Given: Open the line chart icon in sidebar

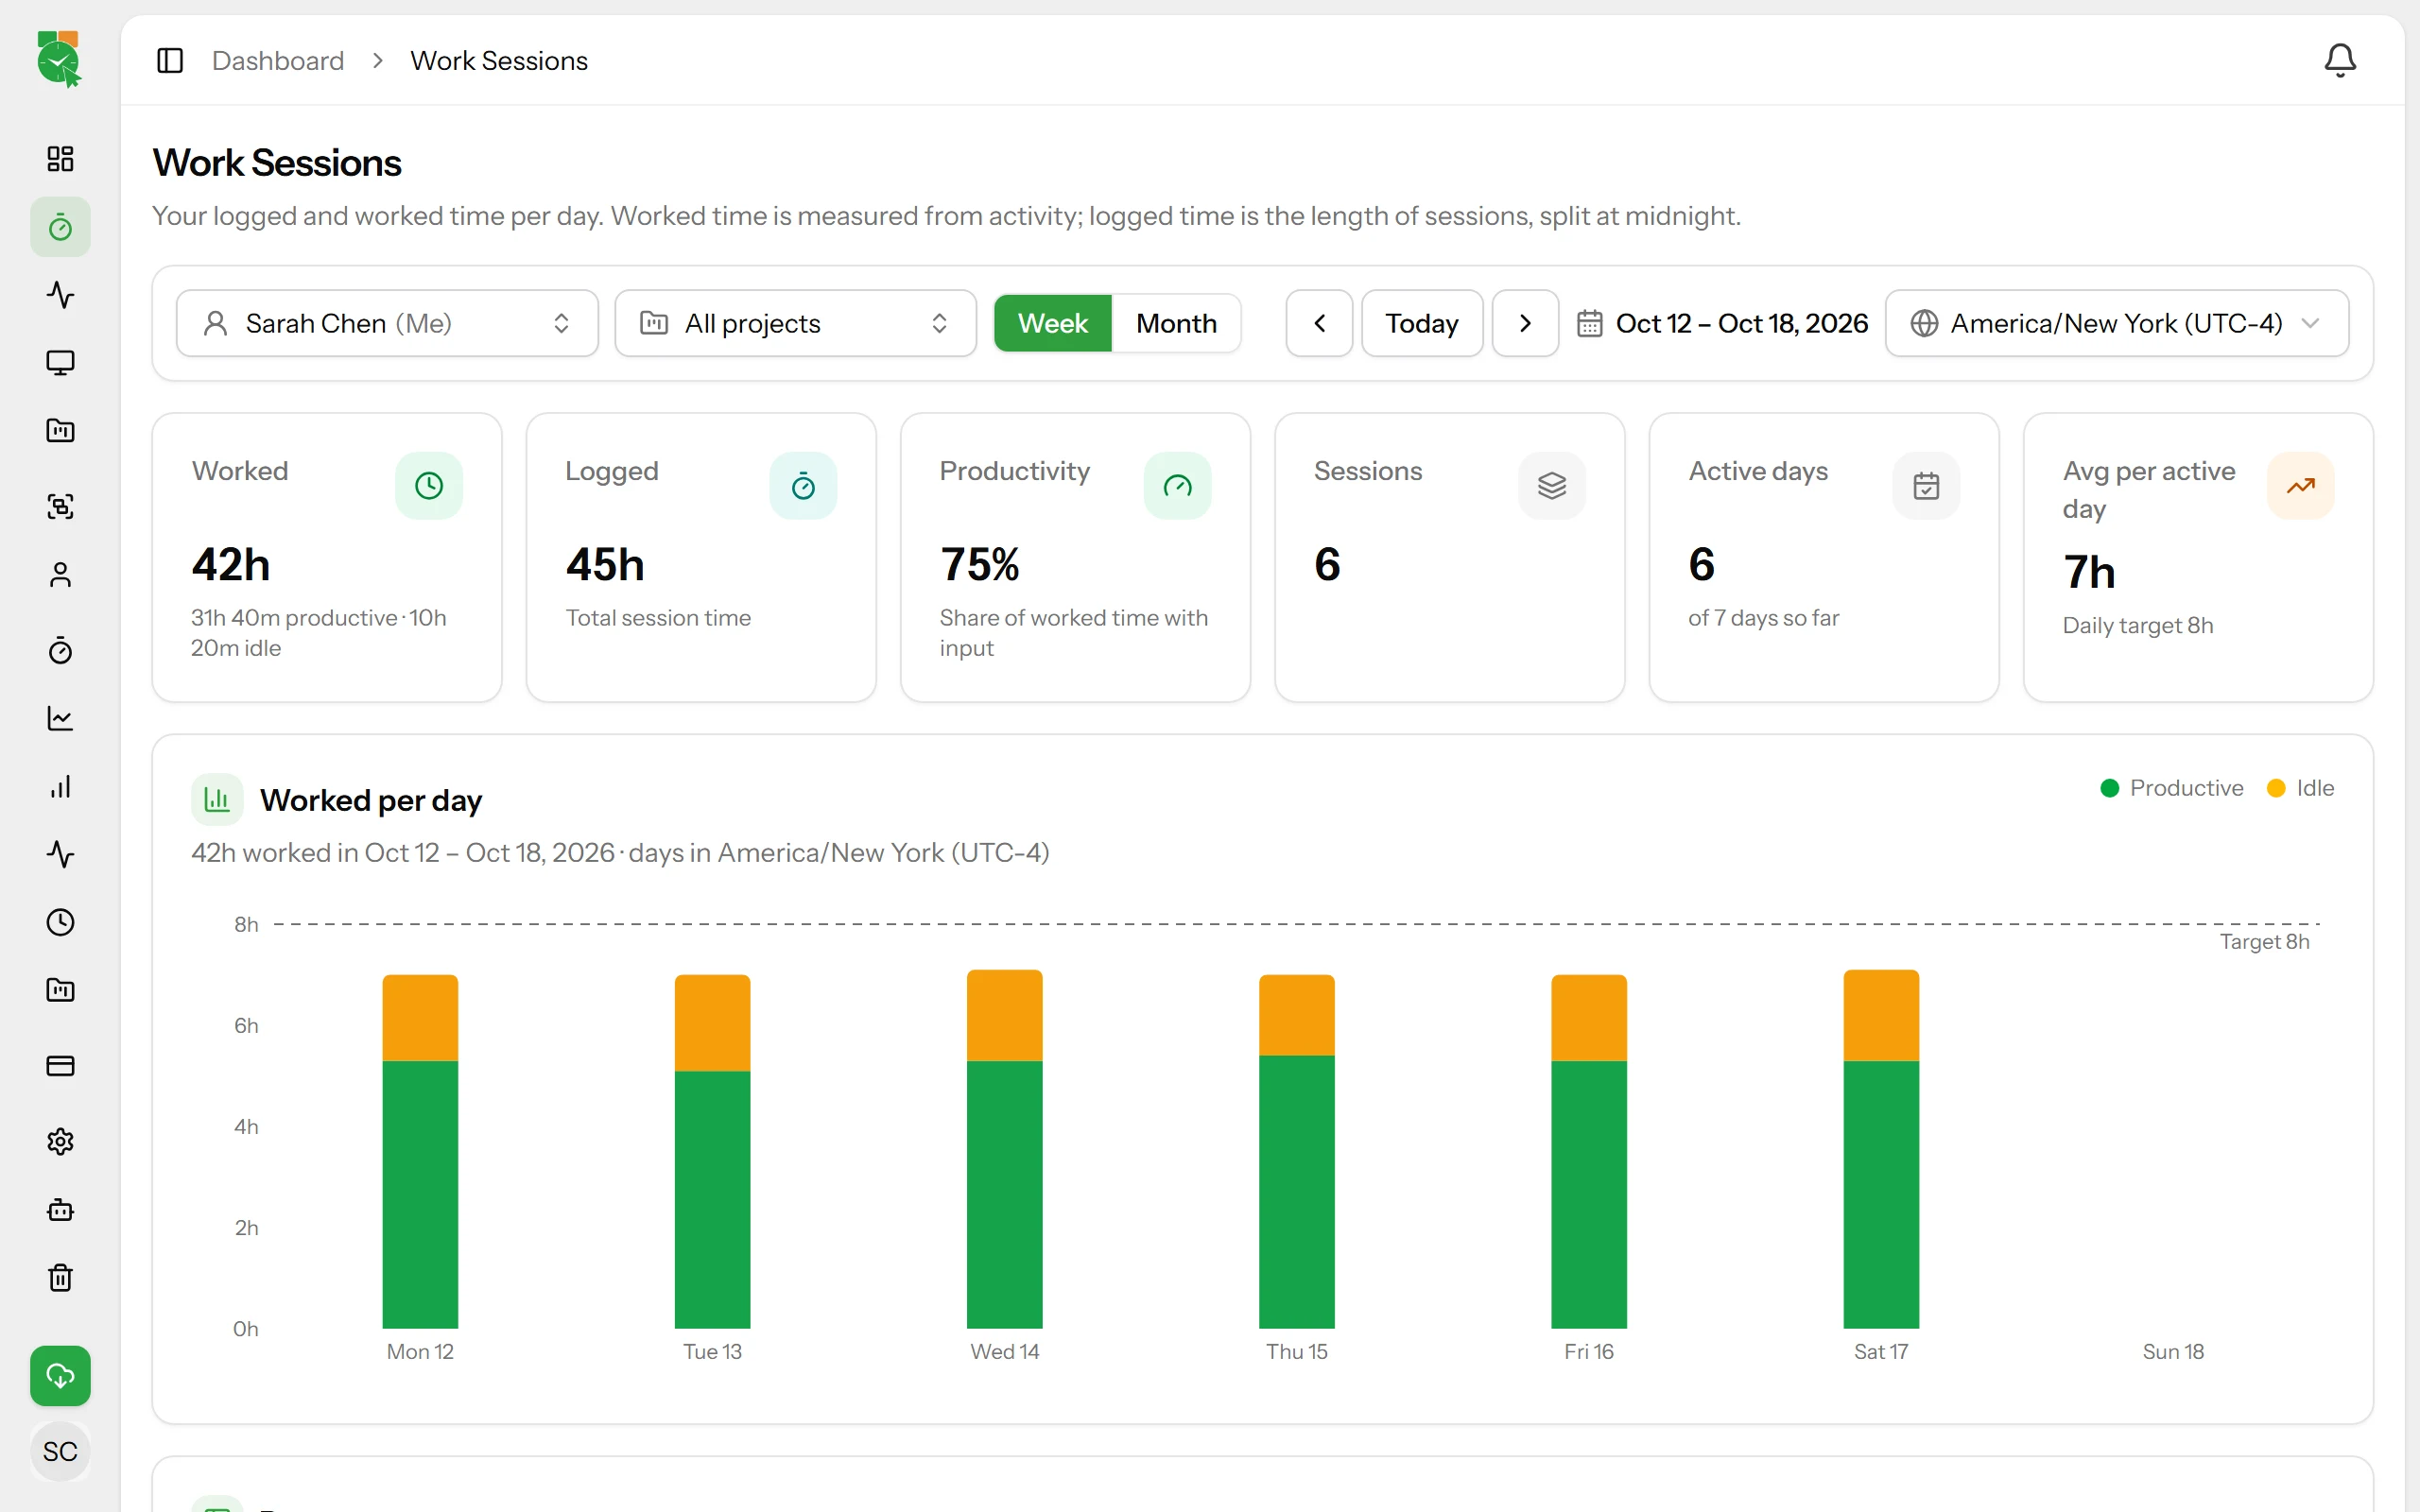Looking at the screenshot, I should pyautogui.click(x=60, y=718).
